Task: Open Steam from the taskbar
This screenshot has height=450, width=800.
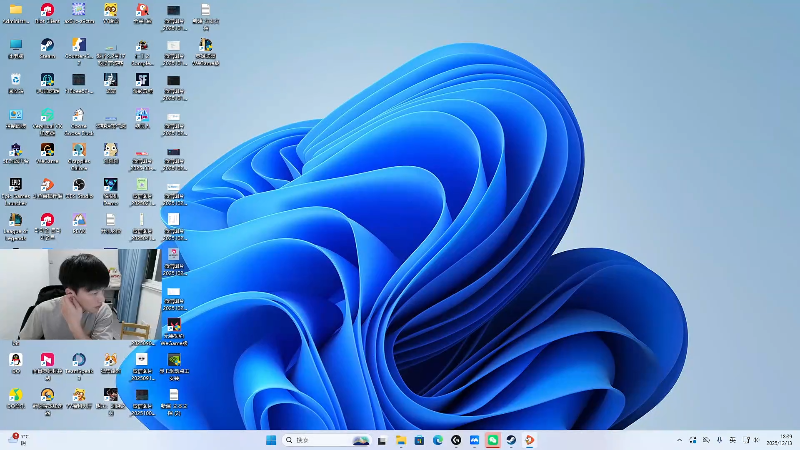Action: [x=510, y=440]
